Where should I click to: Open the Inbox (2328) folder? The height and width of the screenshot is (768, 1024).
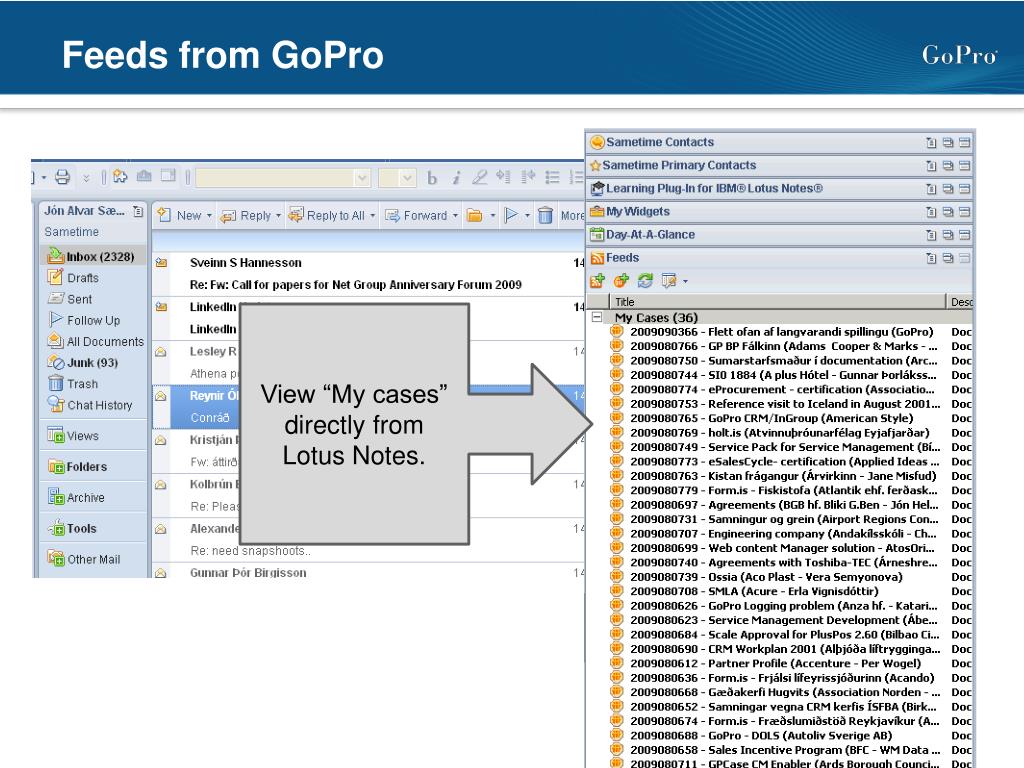click(91, 257)
